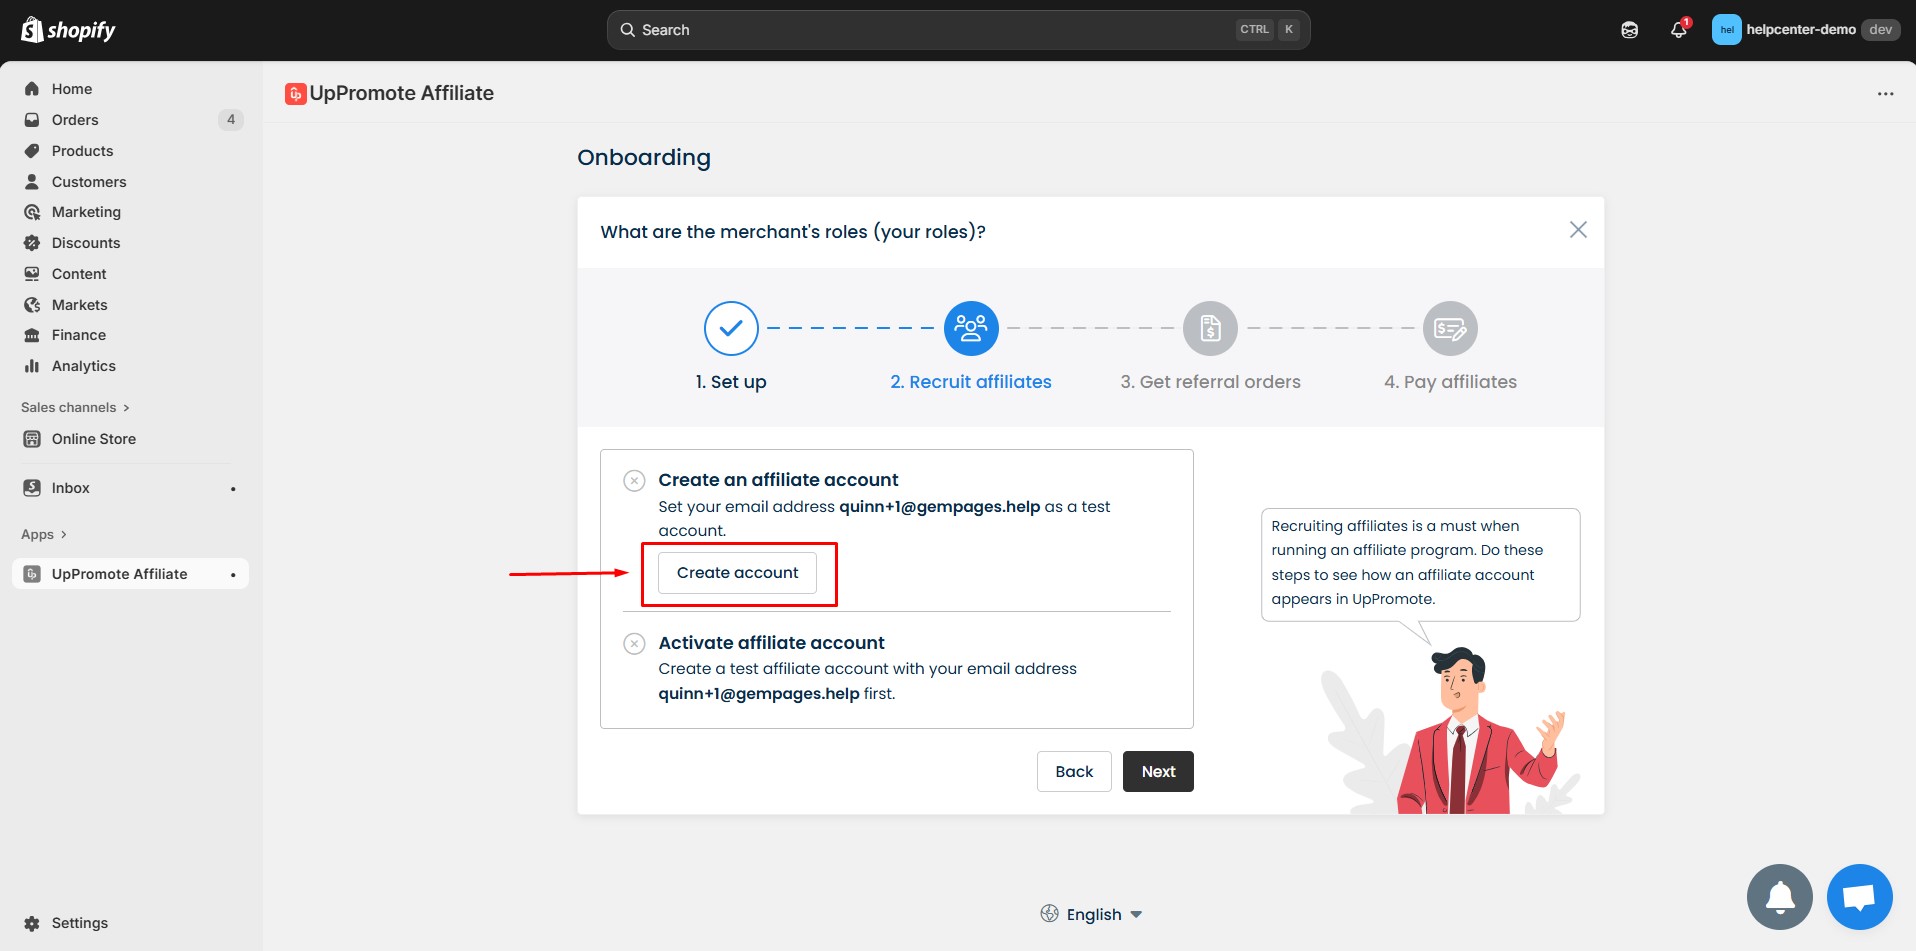
Task: Select the Marketing menu item
Action: click(x=86, y=211)
